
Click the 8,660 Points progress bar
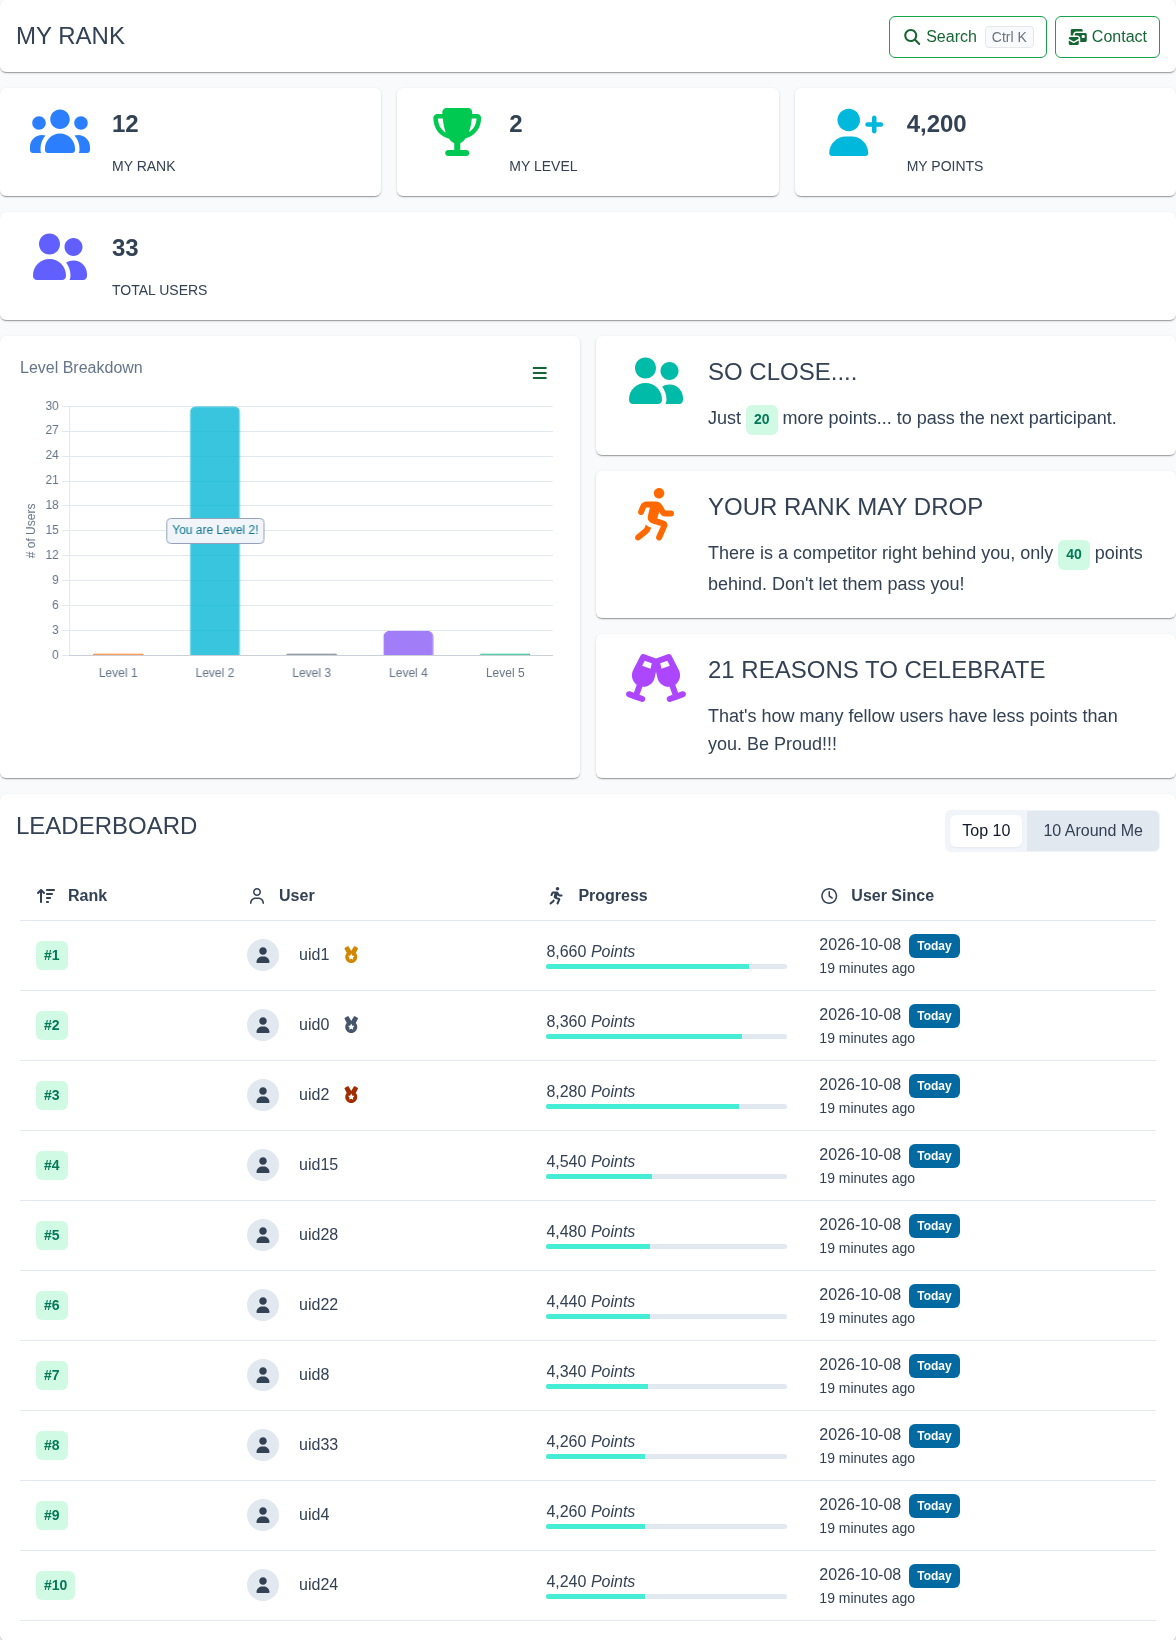pyautogui.click(x=666, y=967)
